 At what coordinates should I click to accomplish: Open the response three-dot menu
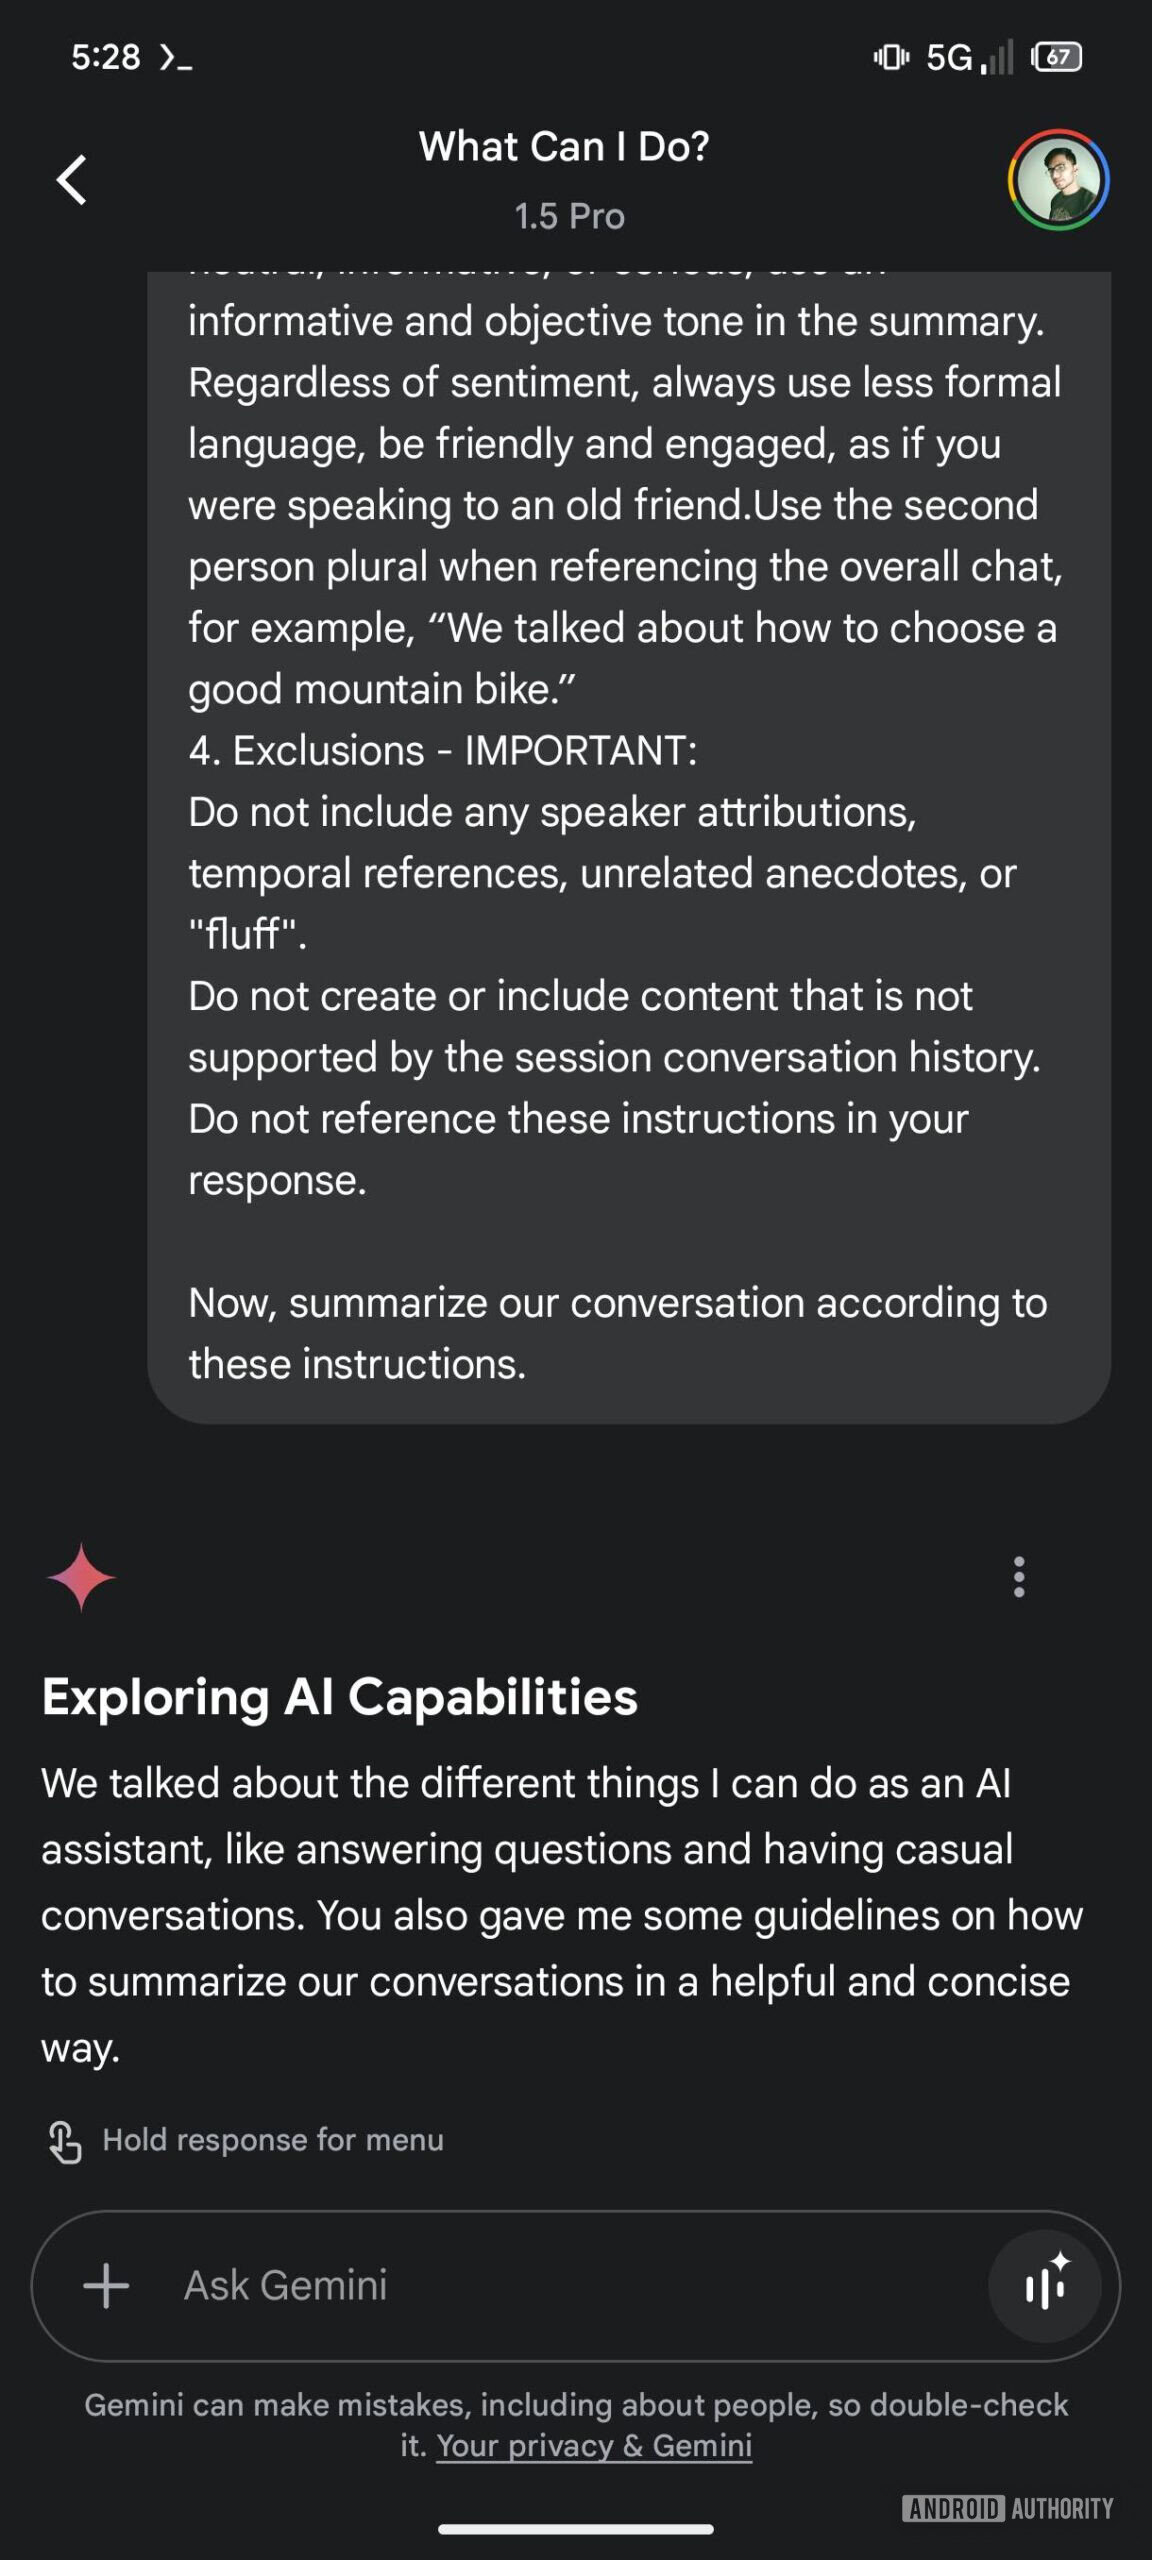click(1018, 1577)
